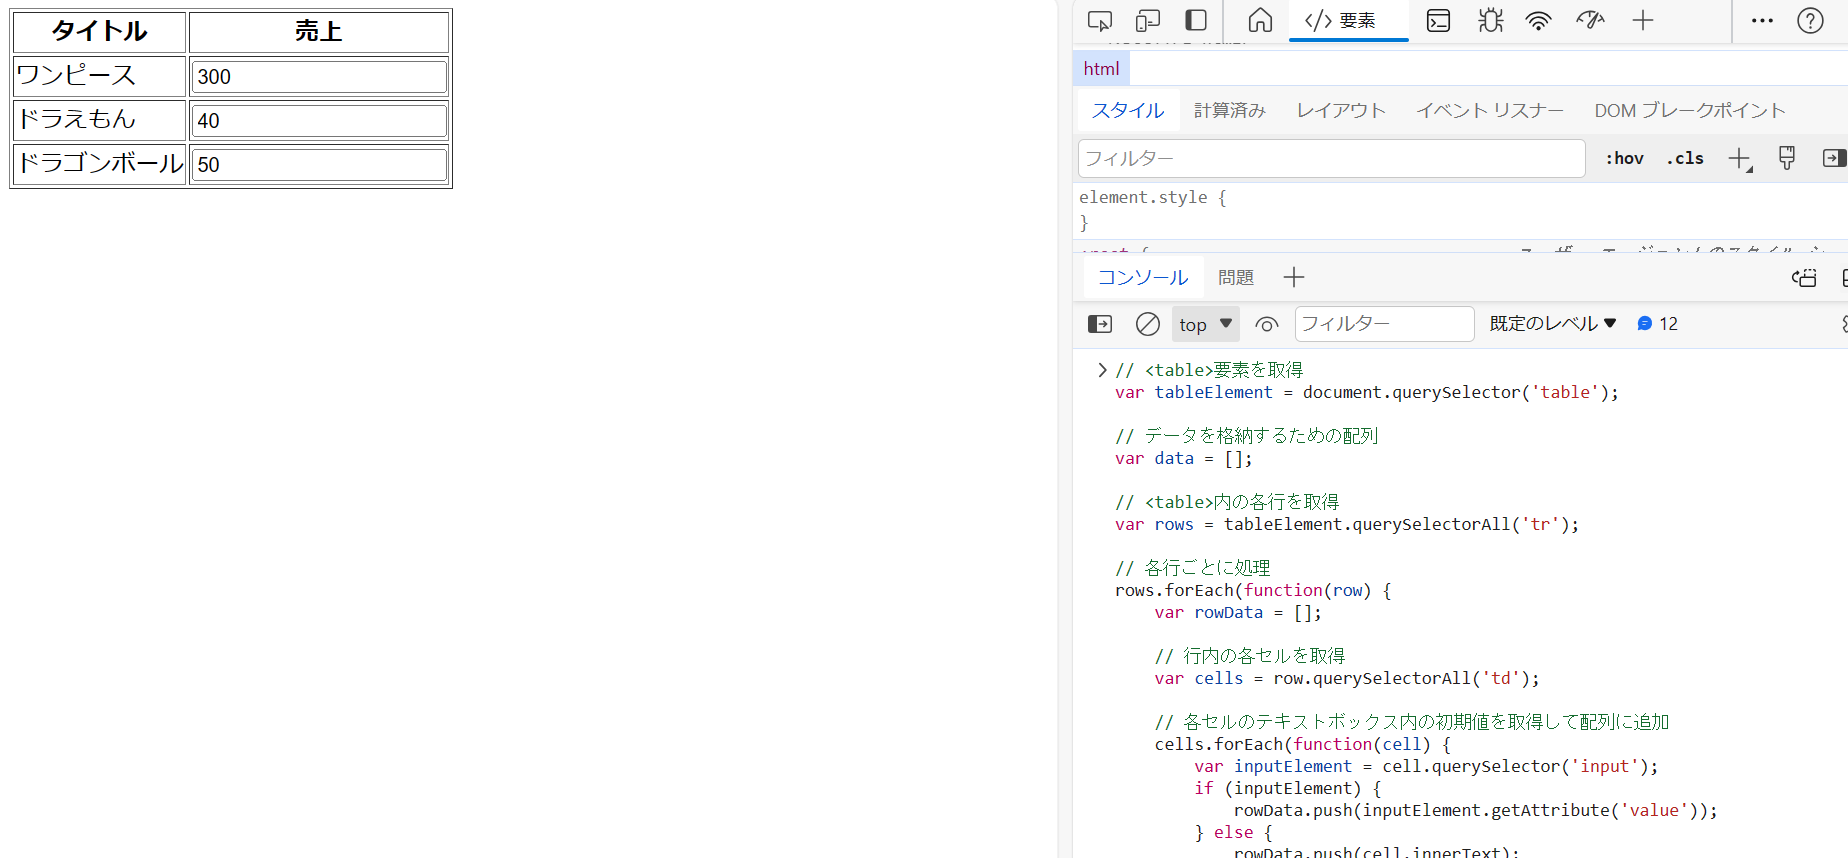
Task: Move the drawer tools to the top dock icon
Action: (x=1804, y=277)
